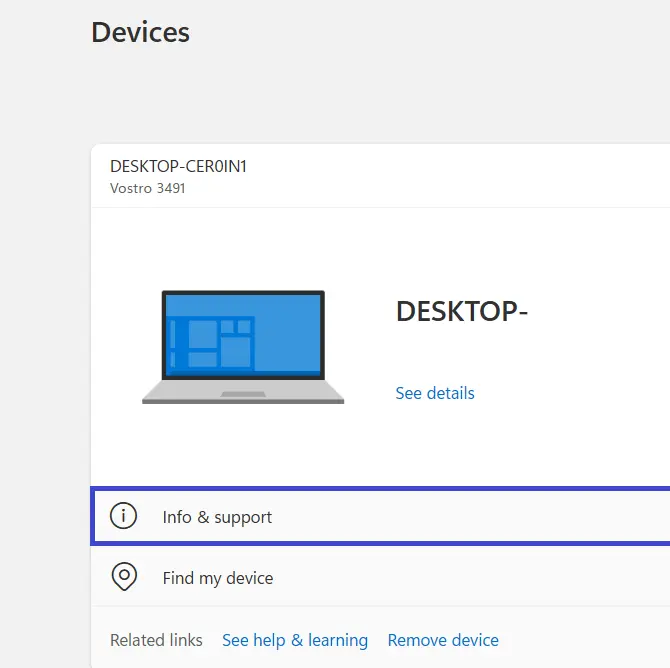Click the location pin icon

(x=123, y=577)
